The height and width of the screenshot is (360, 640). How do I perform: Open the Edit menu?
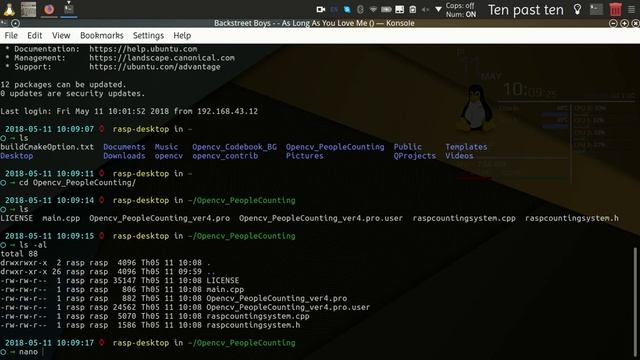click(35, 36)
